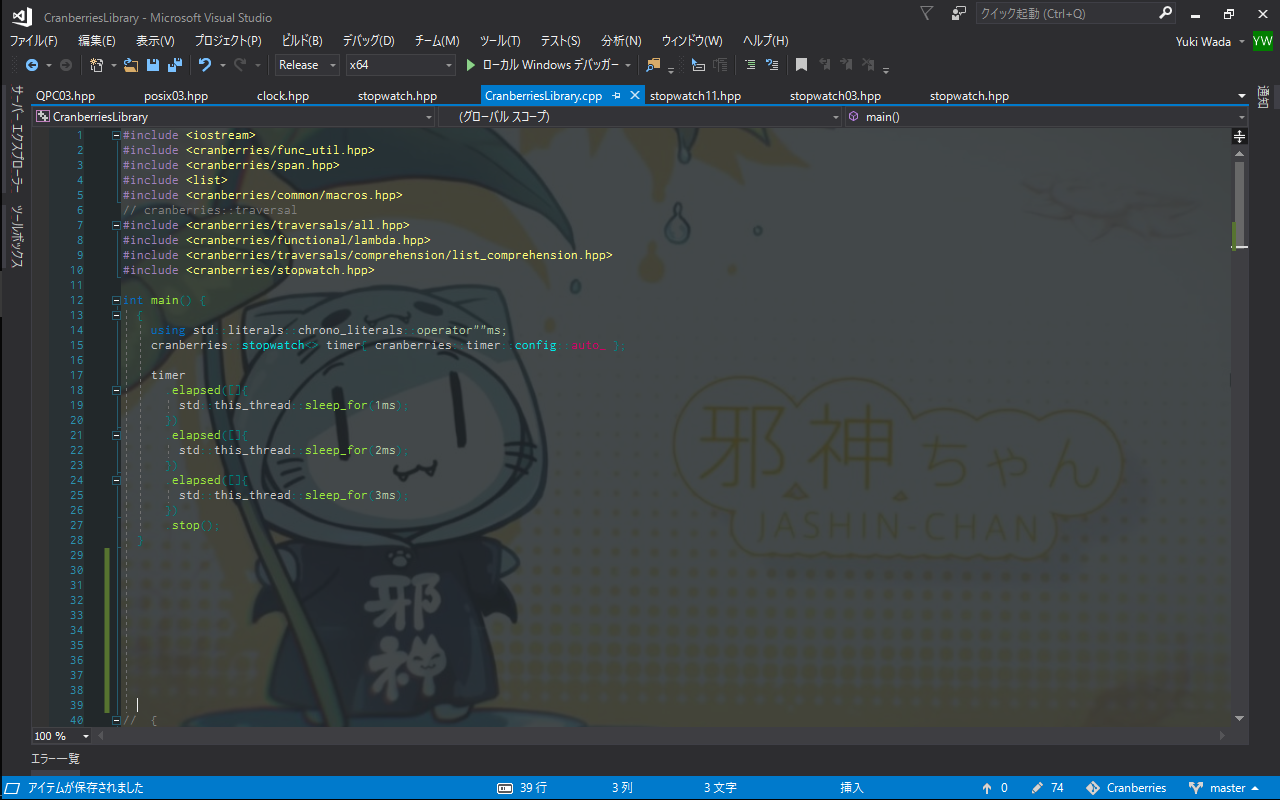Click the YW account avatar
This screenshot has width=1280, height=800.
1263,41
